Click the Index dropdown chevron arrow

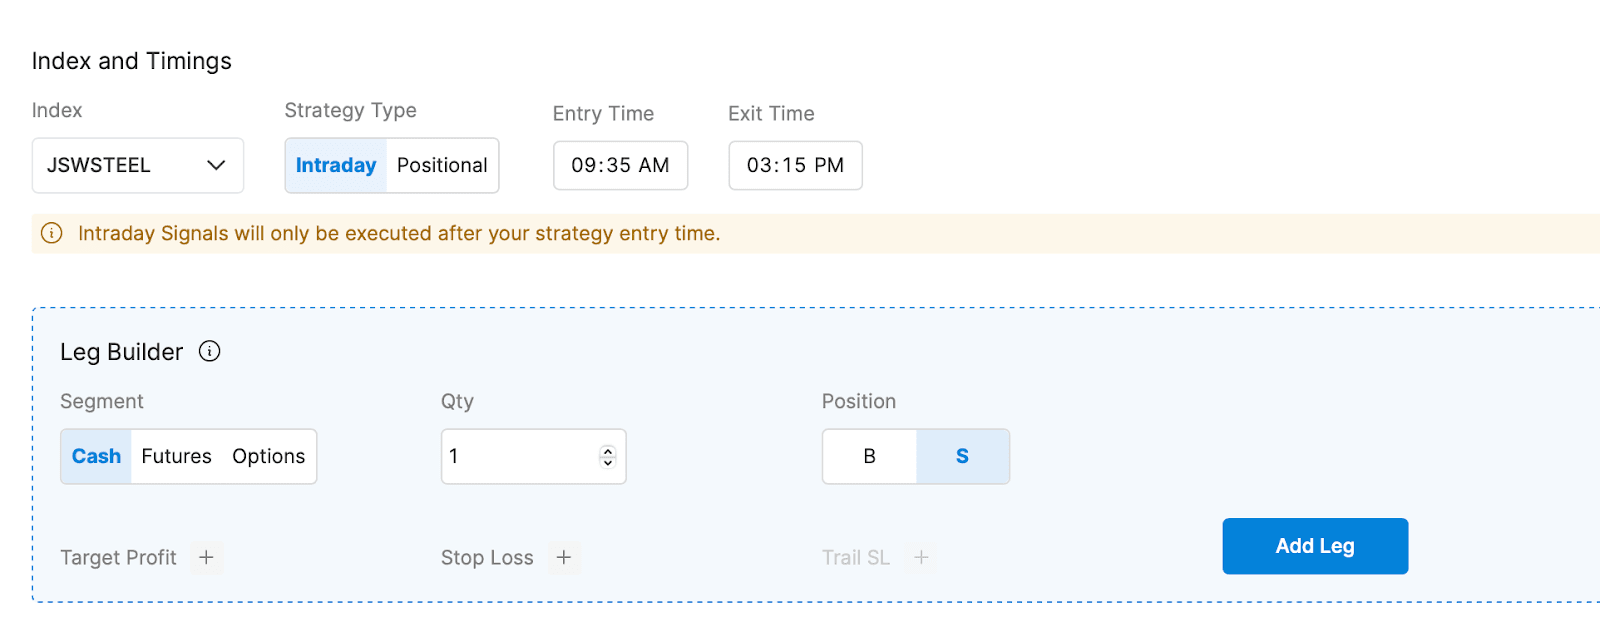click(216, 165)
